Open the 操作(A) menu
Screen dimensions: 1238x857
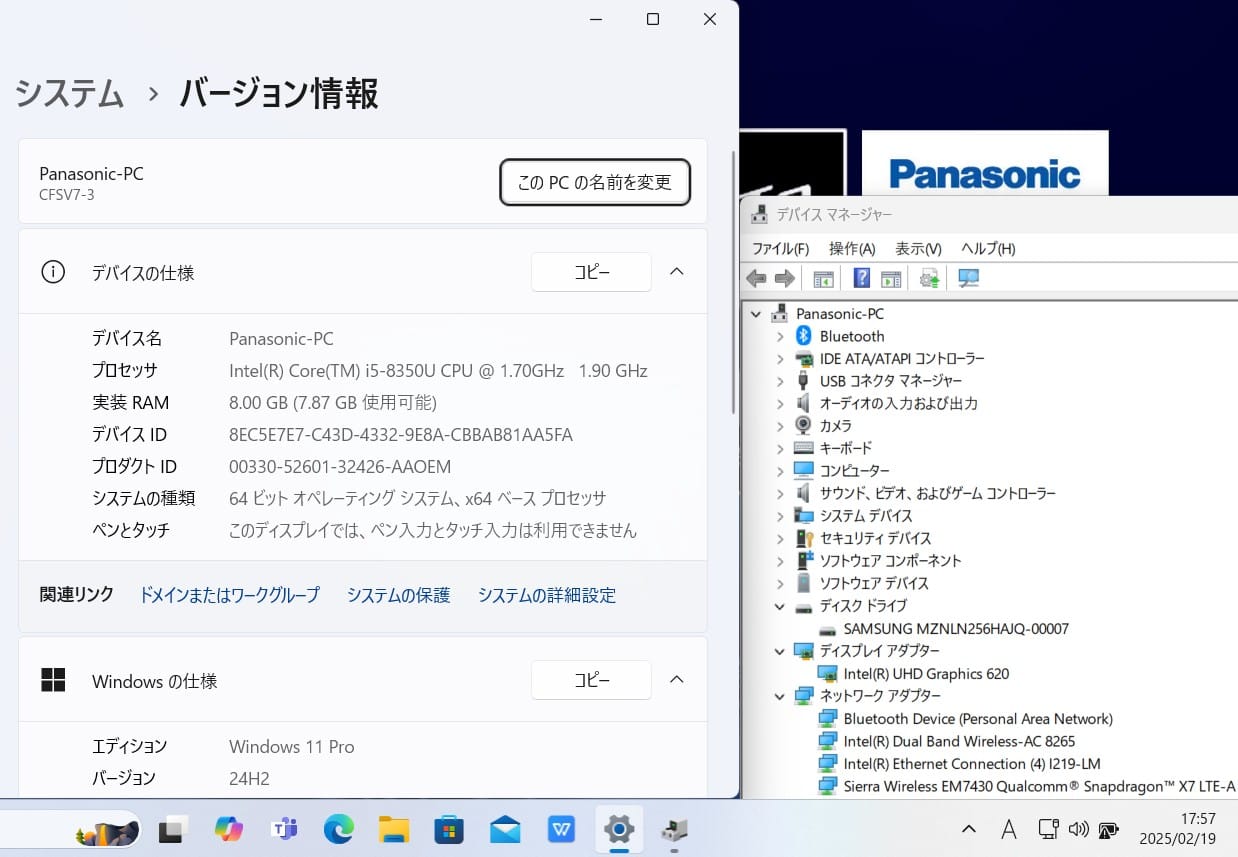851,248
